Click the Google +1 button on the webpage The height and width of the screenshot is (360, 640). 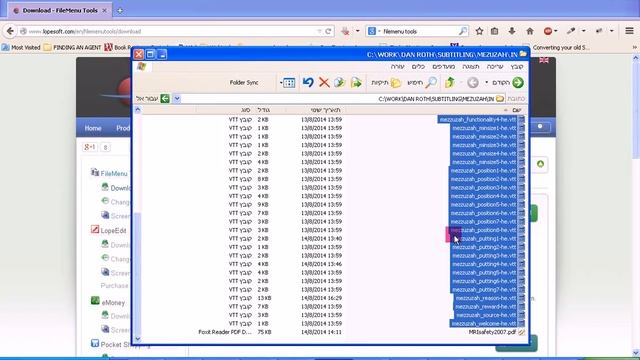90,147
